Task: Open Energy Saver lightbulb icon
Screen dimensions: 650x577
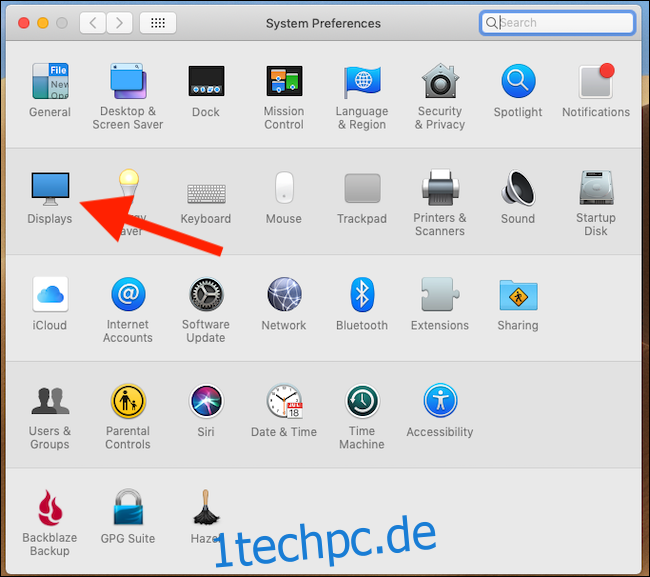Action: click(x=129, y=182)
